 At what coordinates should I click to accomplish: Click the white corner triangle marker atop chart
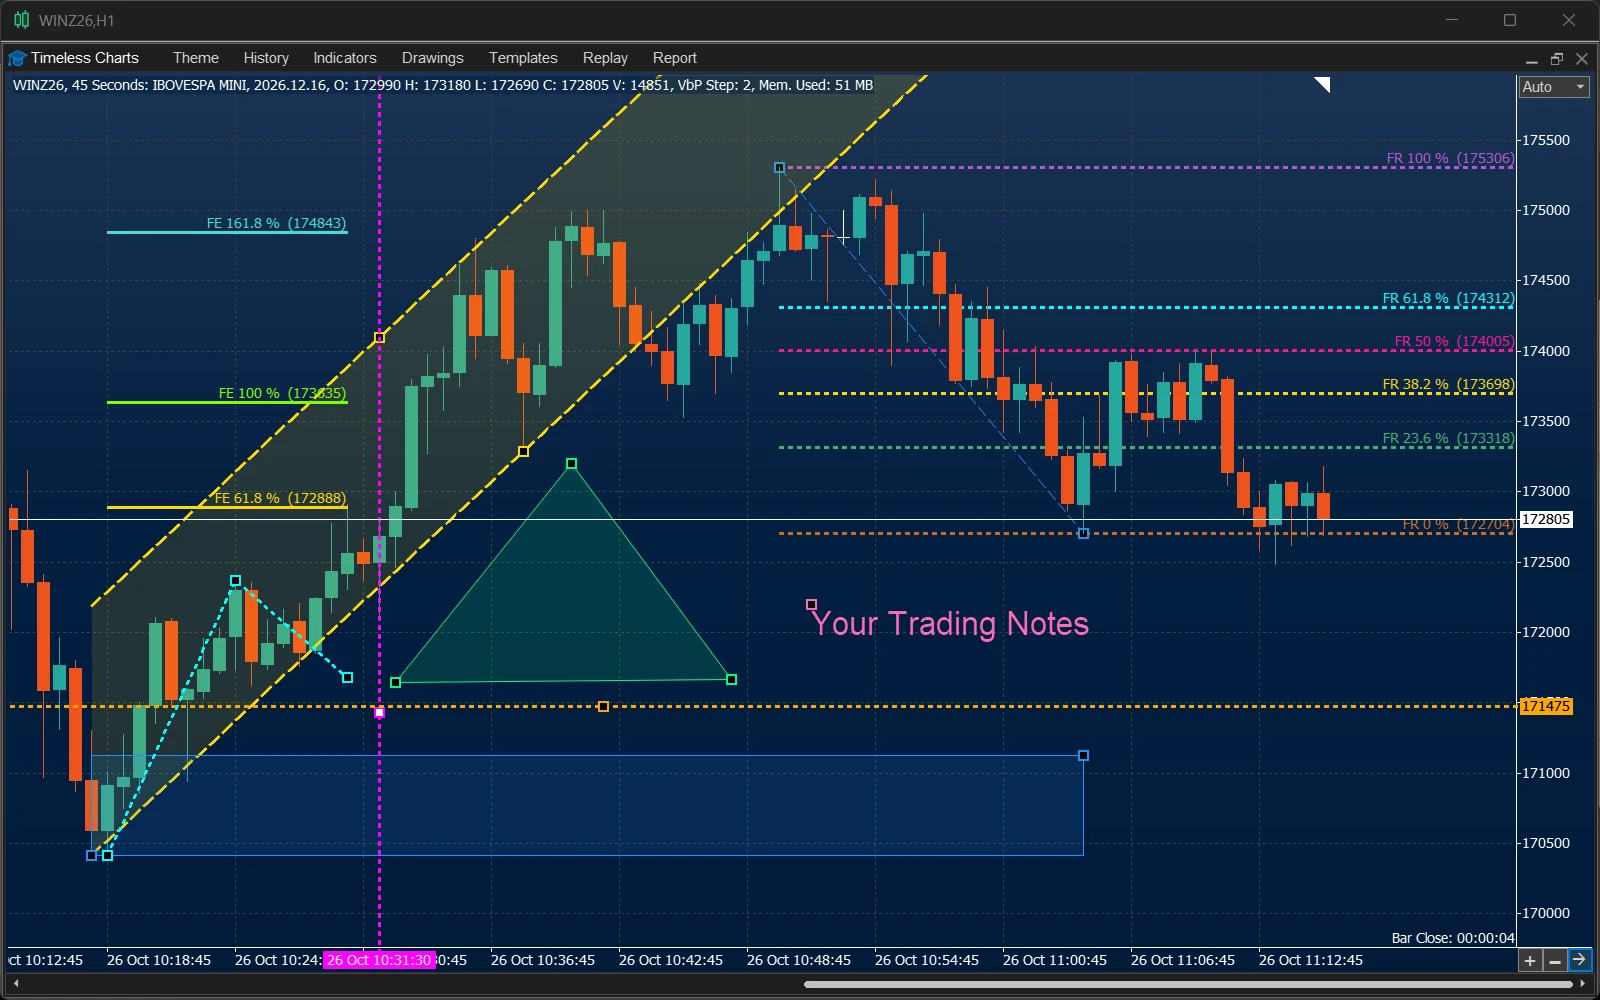(1322, 85)
